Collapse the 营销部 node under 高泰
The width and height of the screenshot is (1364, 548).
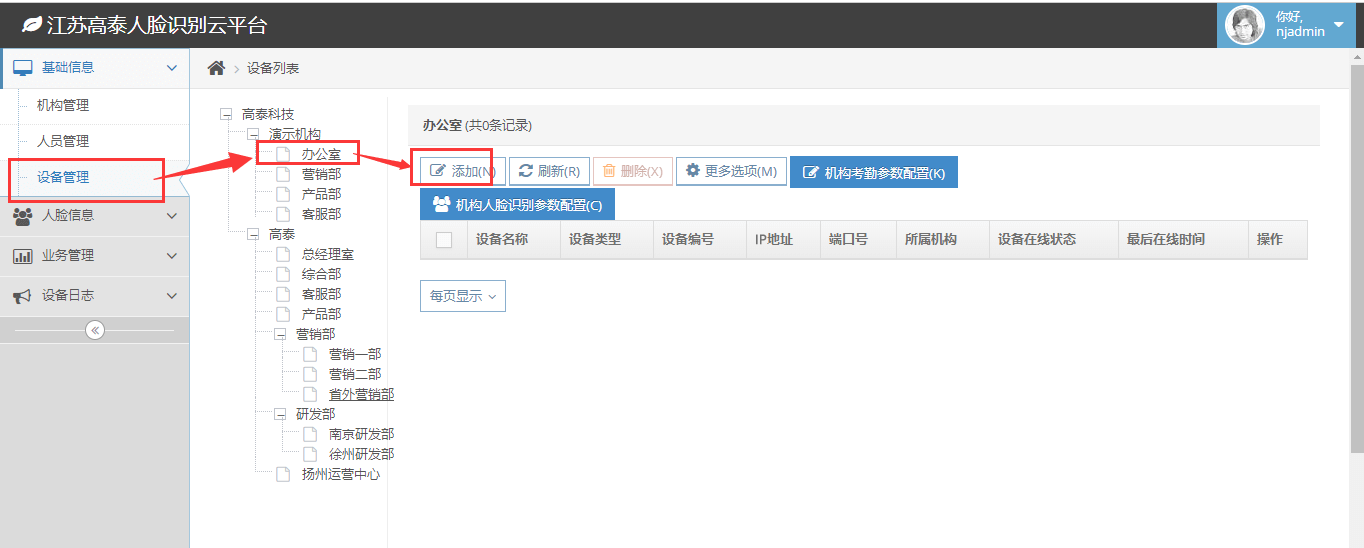coord(280,335)
